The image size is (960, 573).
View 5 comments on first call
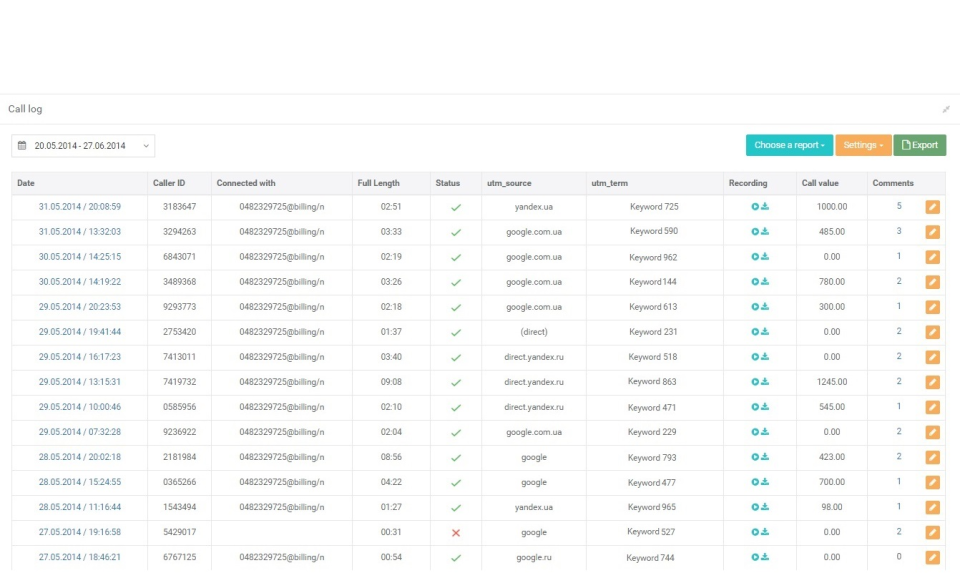coord(899,206)
